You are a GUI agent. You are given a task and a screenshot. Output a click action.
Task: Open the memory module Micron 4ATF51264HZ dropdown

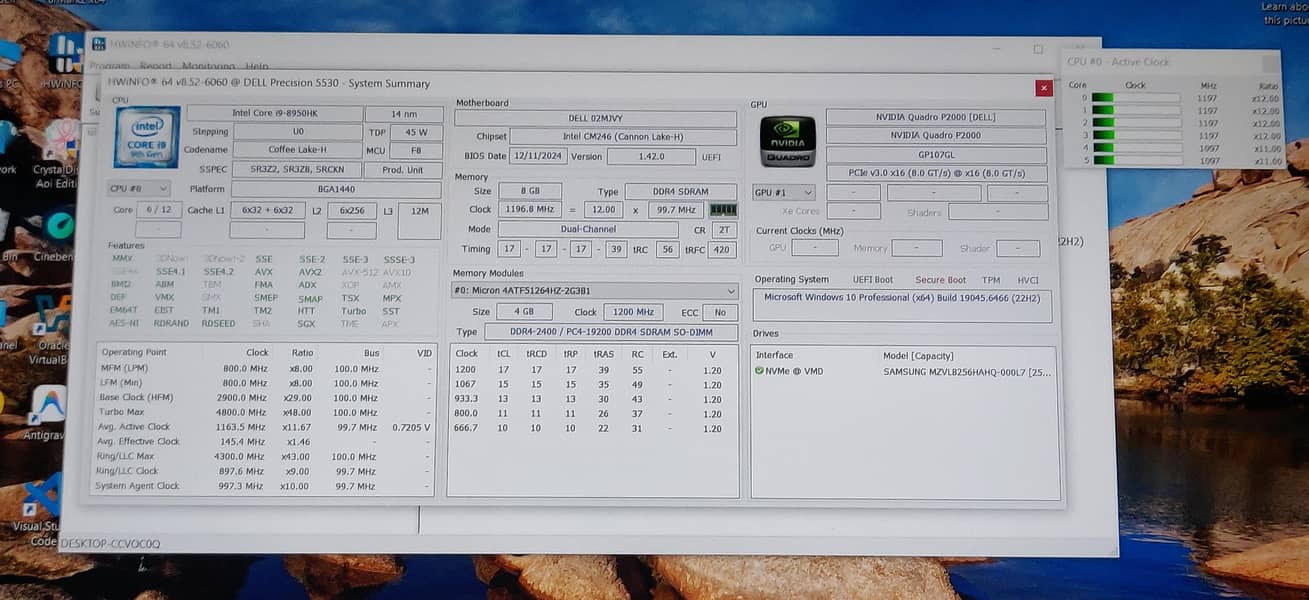(x=594, y=291)
